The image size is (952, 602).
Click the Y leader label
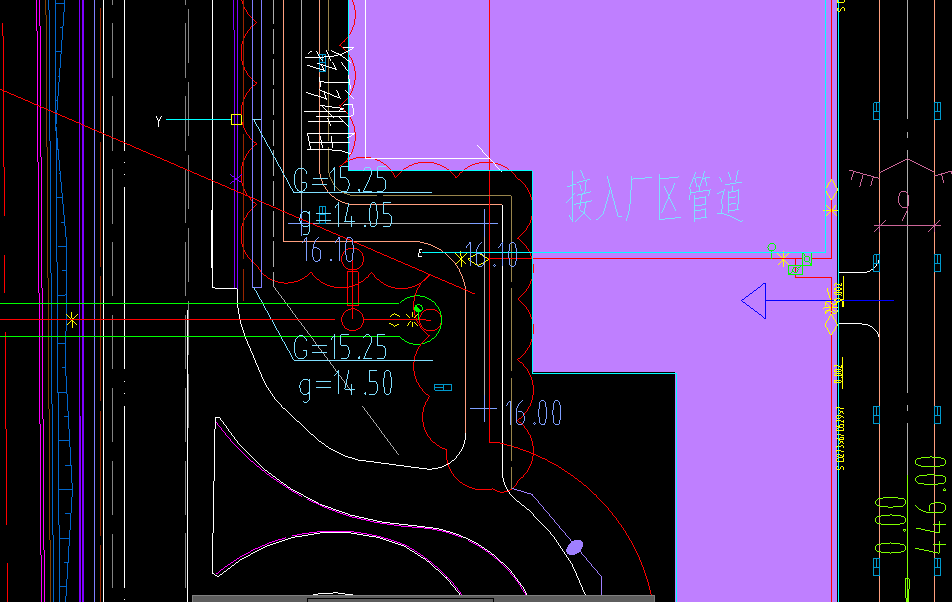158,121
